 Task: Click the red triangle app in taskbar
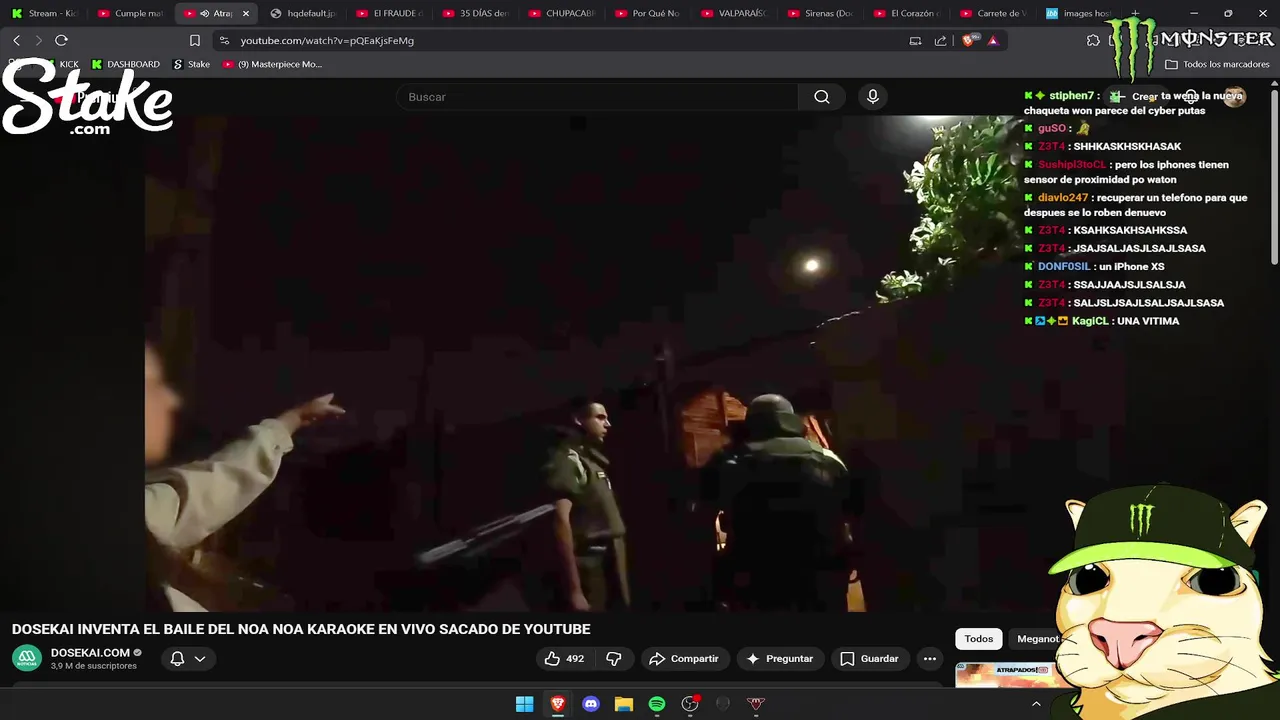pyautogui.click(x=756, y=704)
